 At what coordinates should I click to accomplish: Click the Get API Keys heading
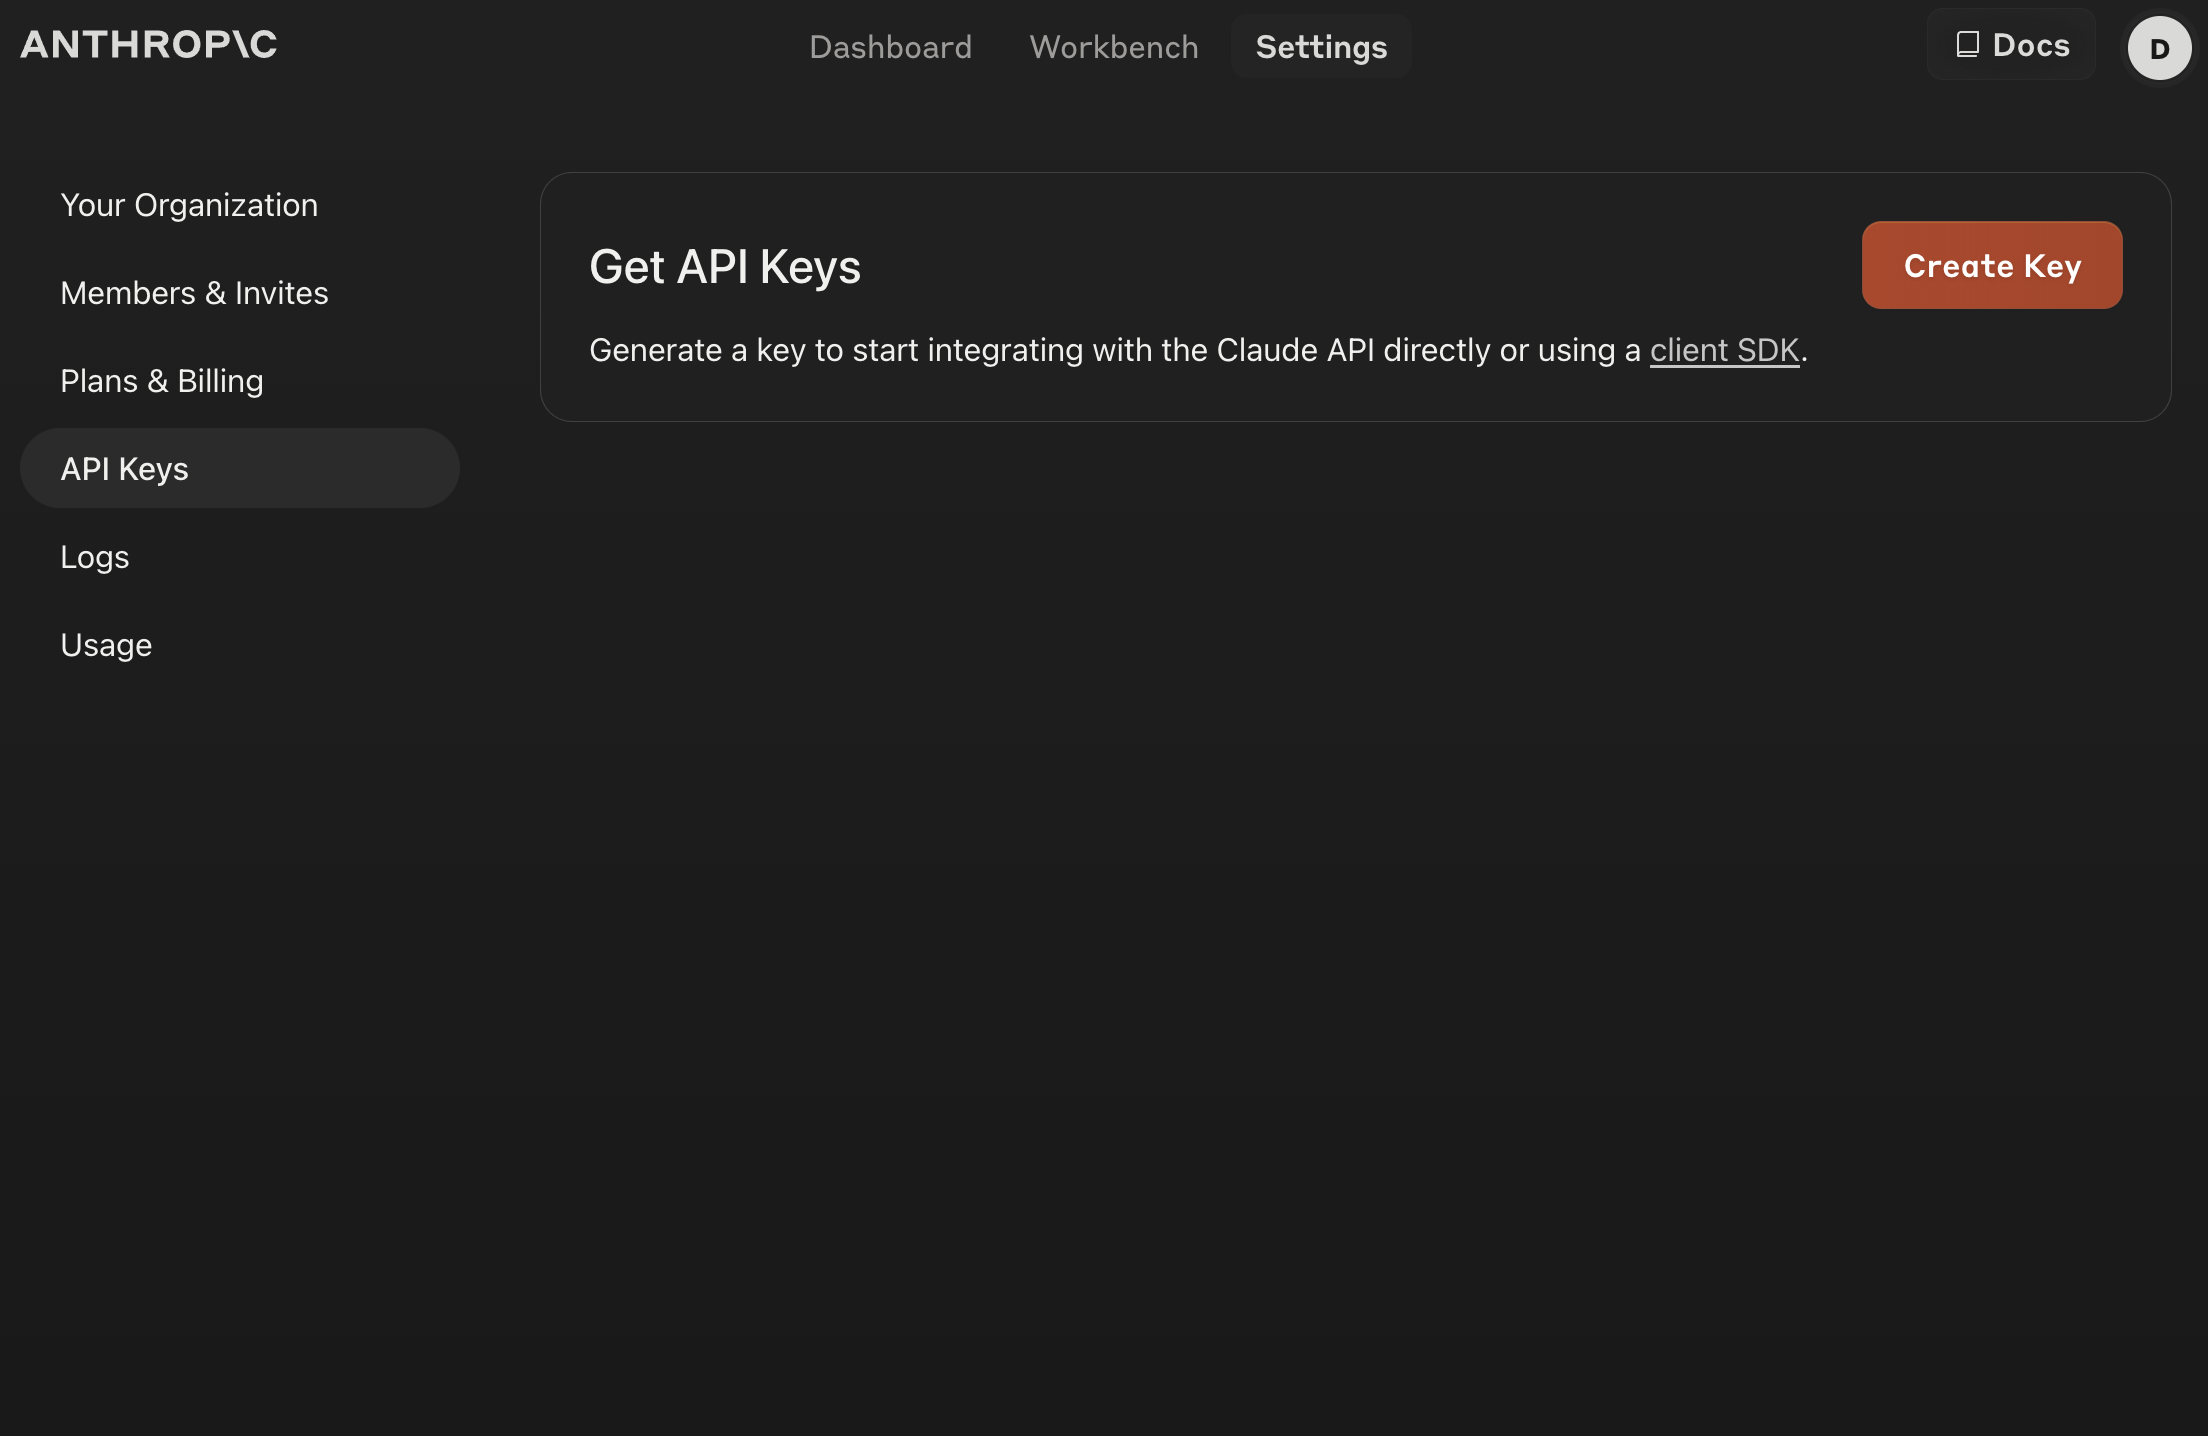[725, 266]
